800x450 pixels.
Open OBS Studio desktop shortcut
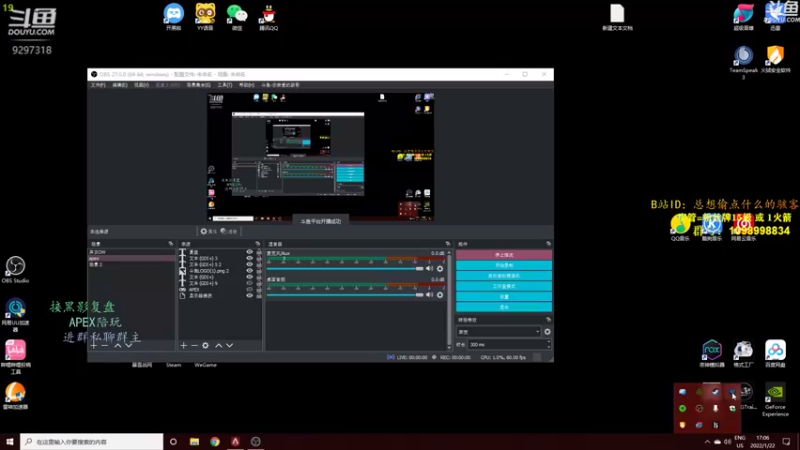(x=15, y=269)
